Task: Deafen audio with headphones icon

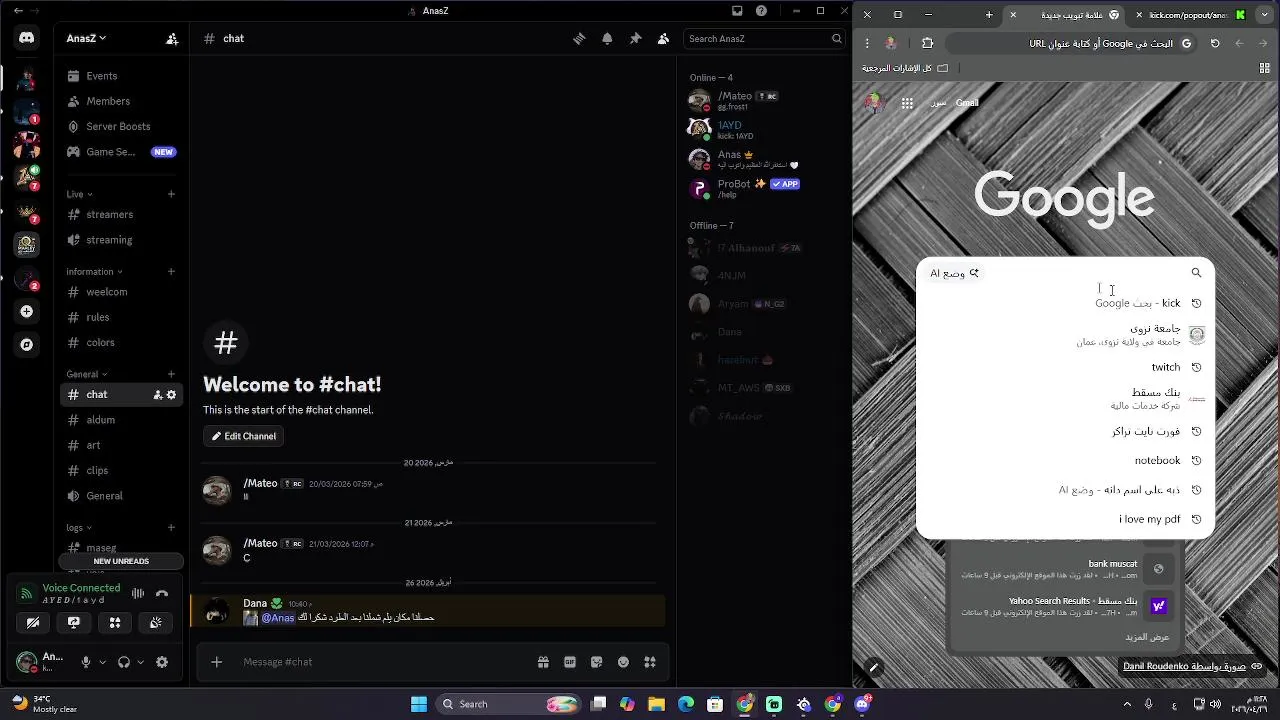Action: tap(124, 662)
